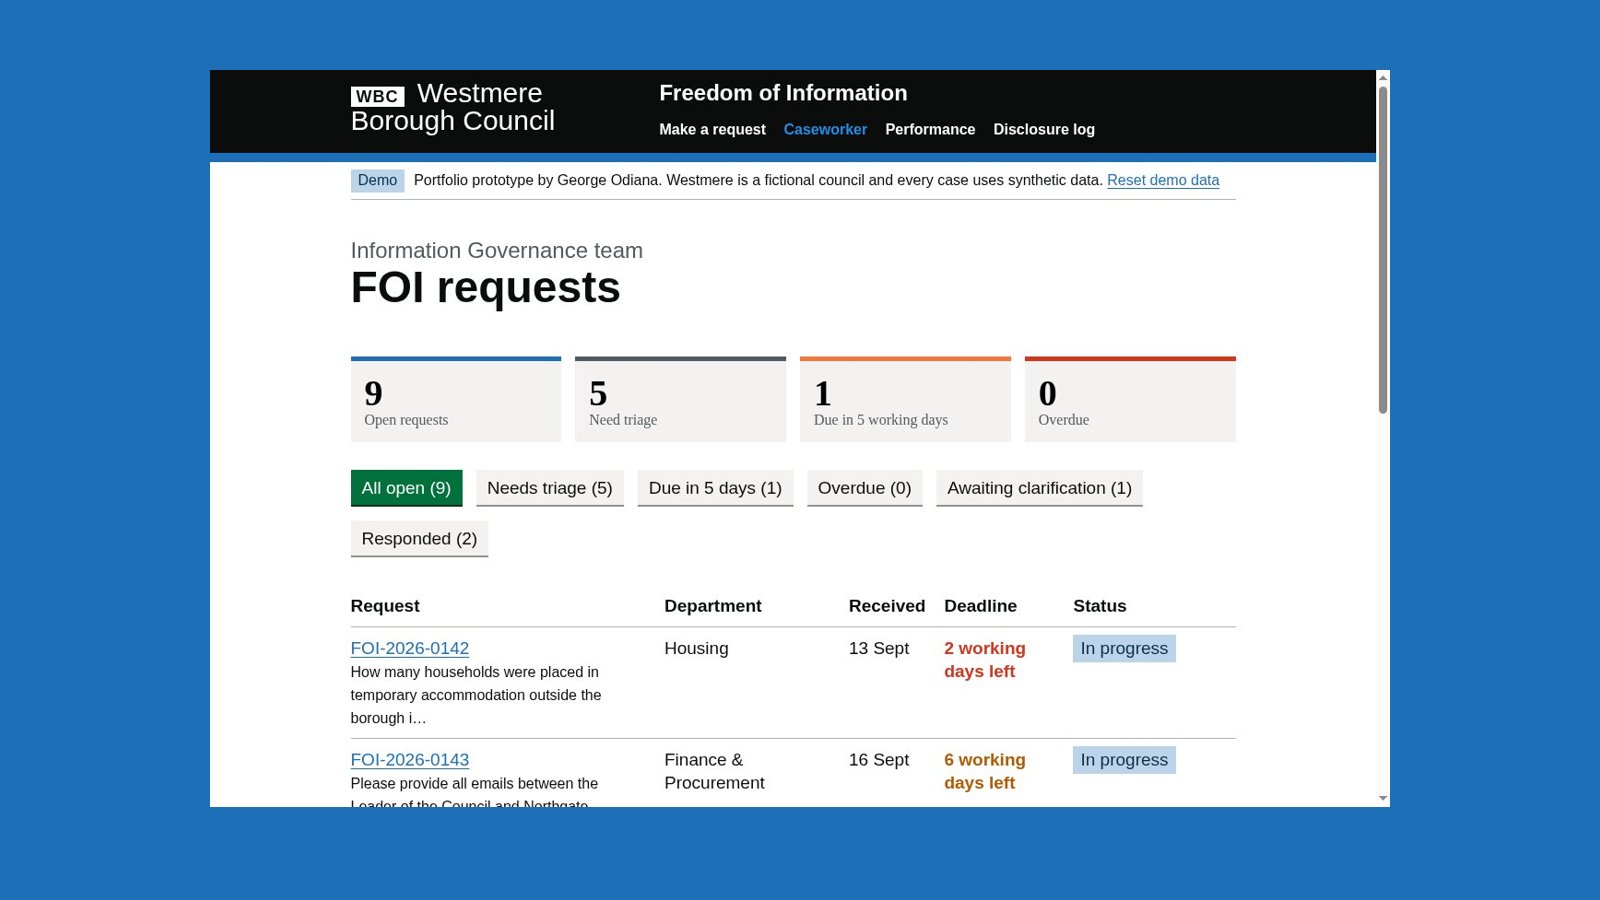Image resolution: width=1600 pixels, height=900 pixels.
Task: Click the Deadline column header
Action: 980,606
